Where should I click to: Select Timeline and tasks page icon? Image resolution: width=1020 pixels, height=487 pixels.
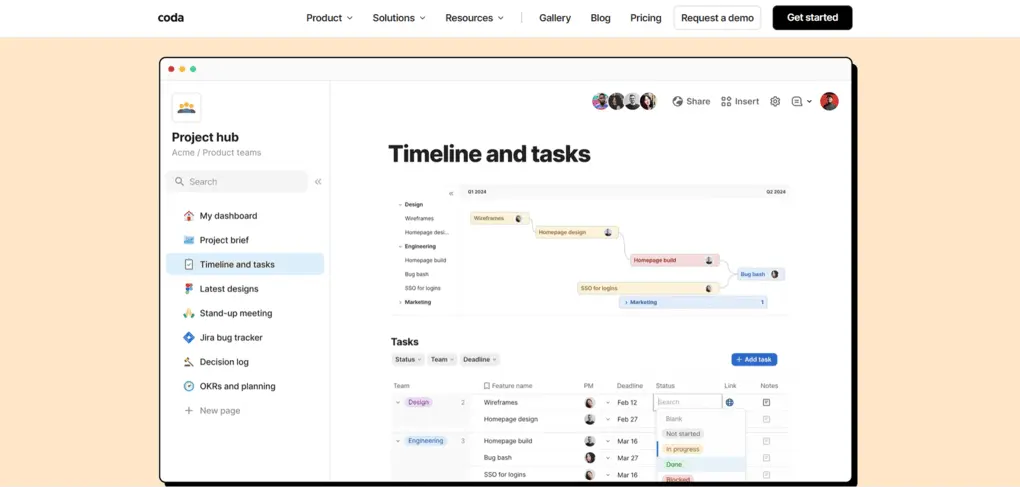point(189,265)
